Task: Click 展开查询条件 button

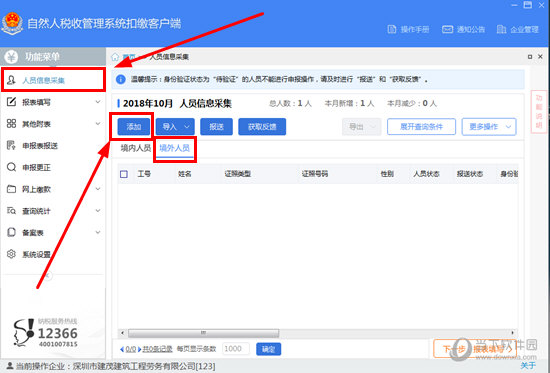Action: point(421,127)
